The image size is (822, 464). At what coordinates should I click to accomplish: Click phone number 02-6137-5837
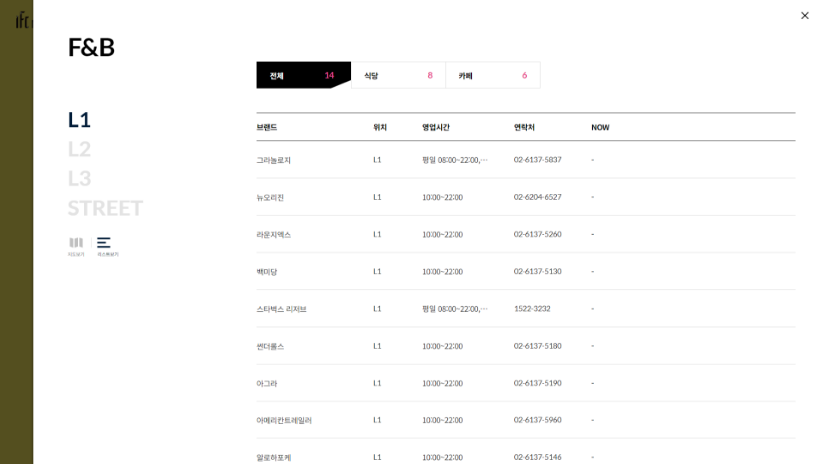tap(537, 160)
